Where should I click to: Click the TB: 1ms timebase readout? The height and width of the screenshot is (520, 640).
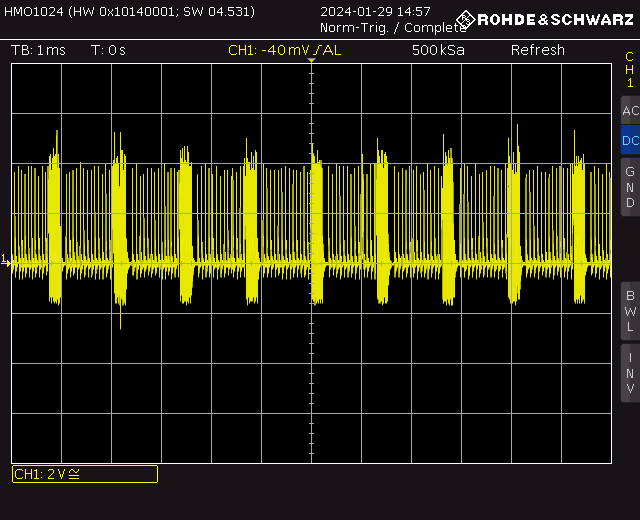[38, 50]
